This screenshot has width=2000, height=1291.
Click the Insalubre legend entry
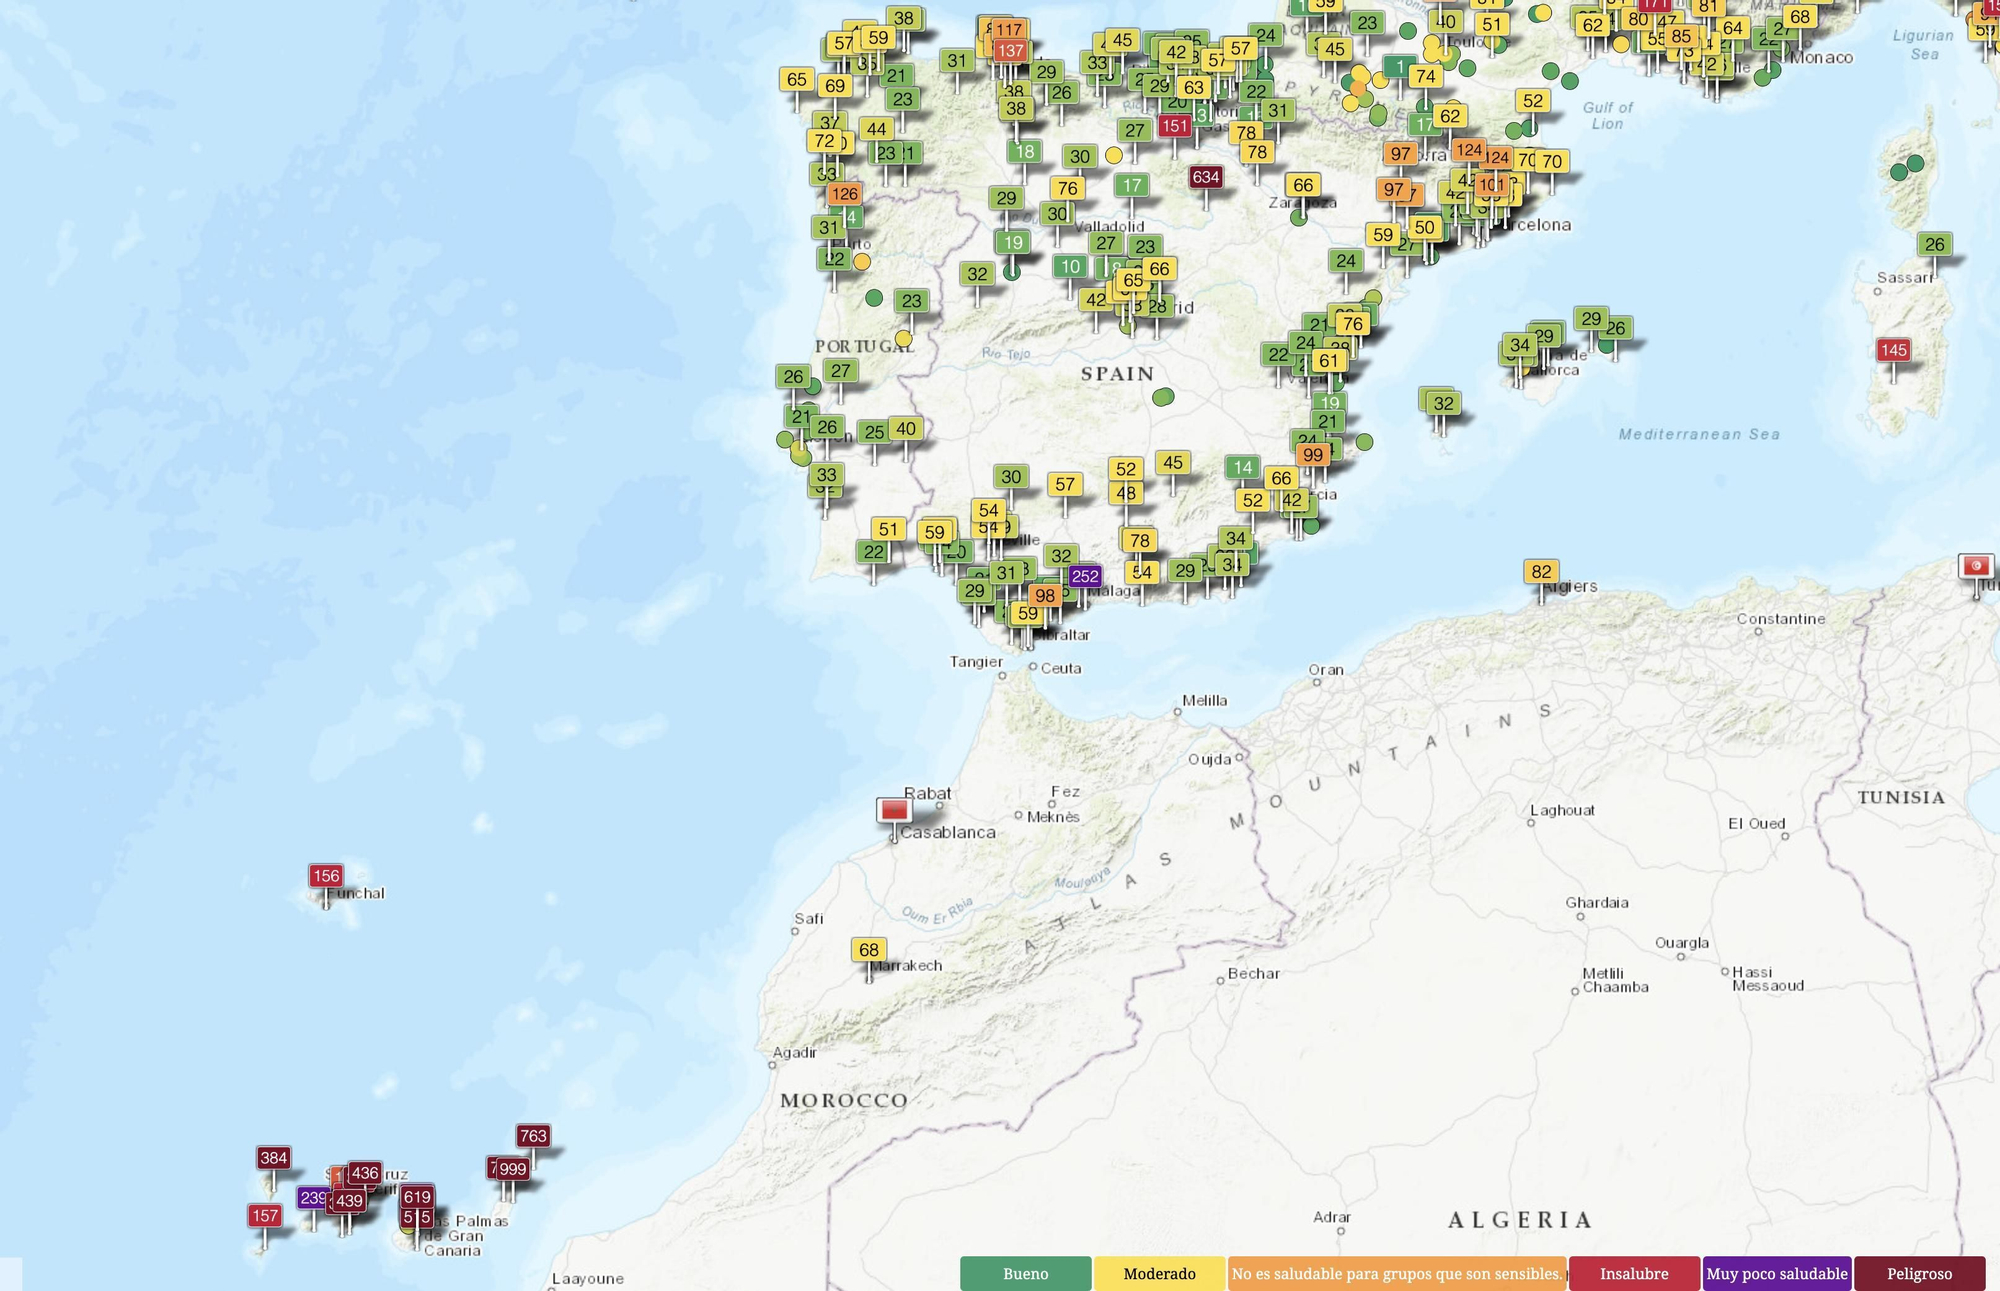tap(1634, 1274)
